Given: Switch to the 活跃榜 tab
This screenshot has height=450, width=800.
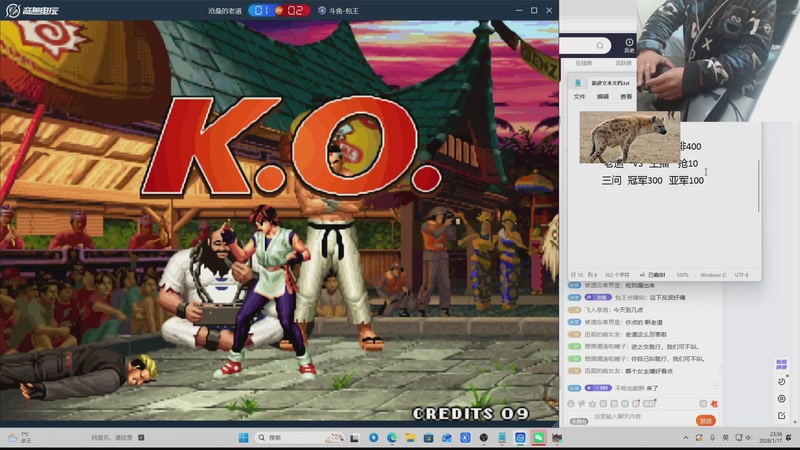Looking at the screenshot, I should [x=623, y=63].
